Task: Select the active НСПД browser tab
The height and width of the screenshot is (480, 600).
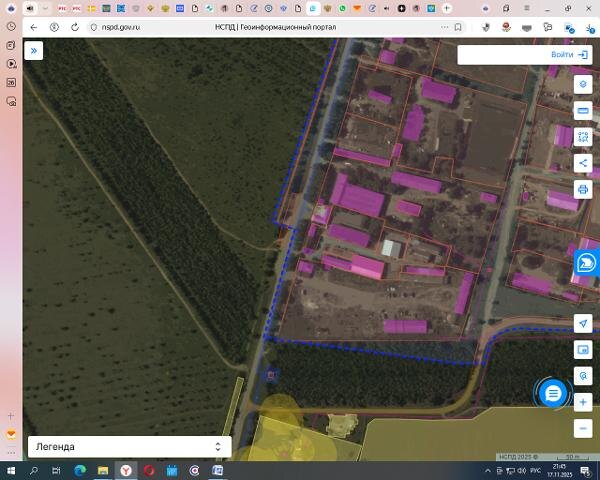Action: pos(313,8)
